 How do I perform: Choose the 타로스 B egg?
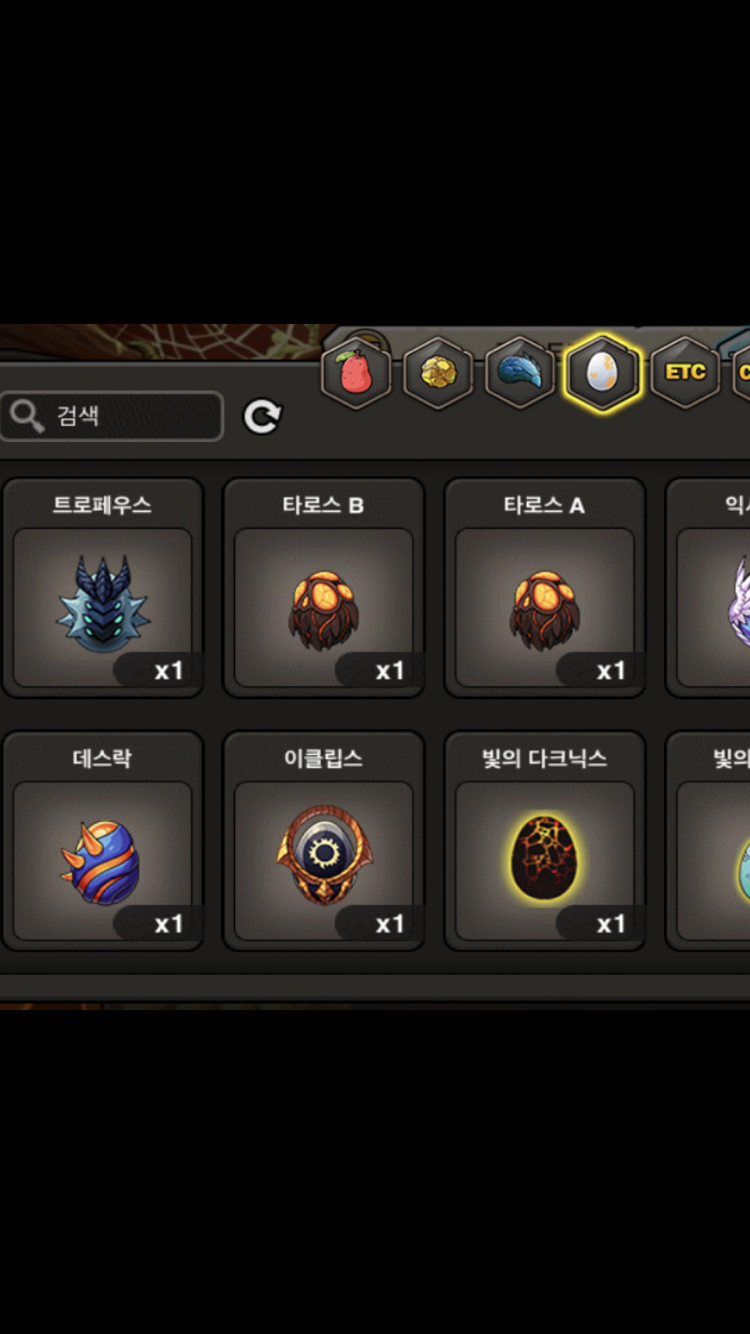[x=323, y=588]
